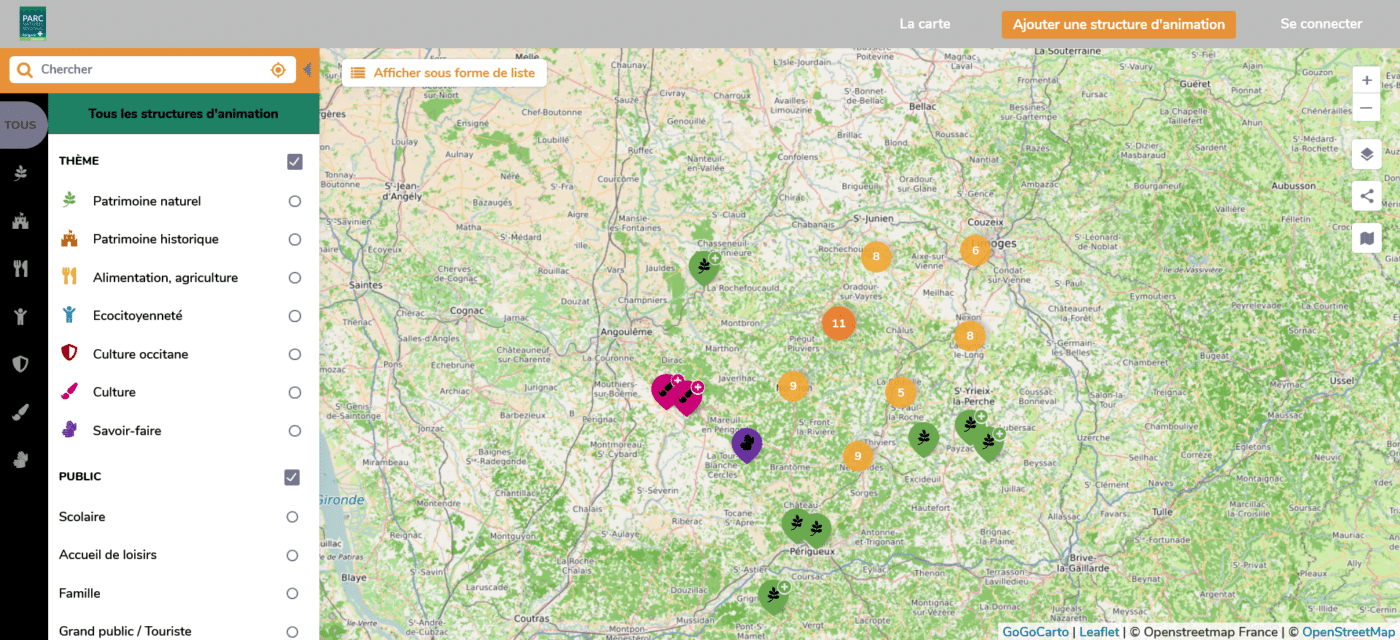Select the paintbrush icon in black sidebar

pyautogui.click(x=20, y=412)
